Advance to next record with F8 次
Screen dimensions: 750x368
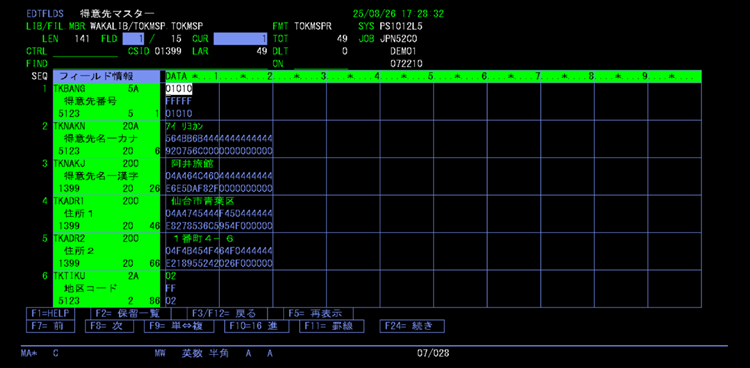click(110, 326)
